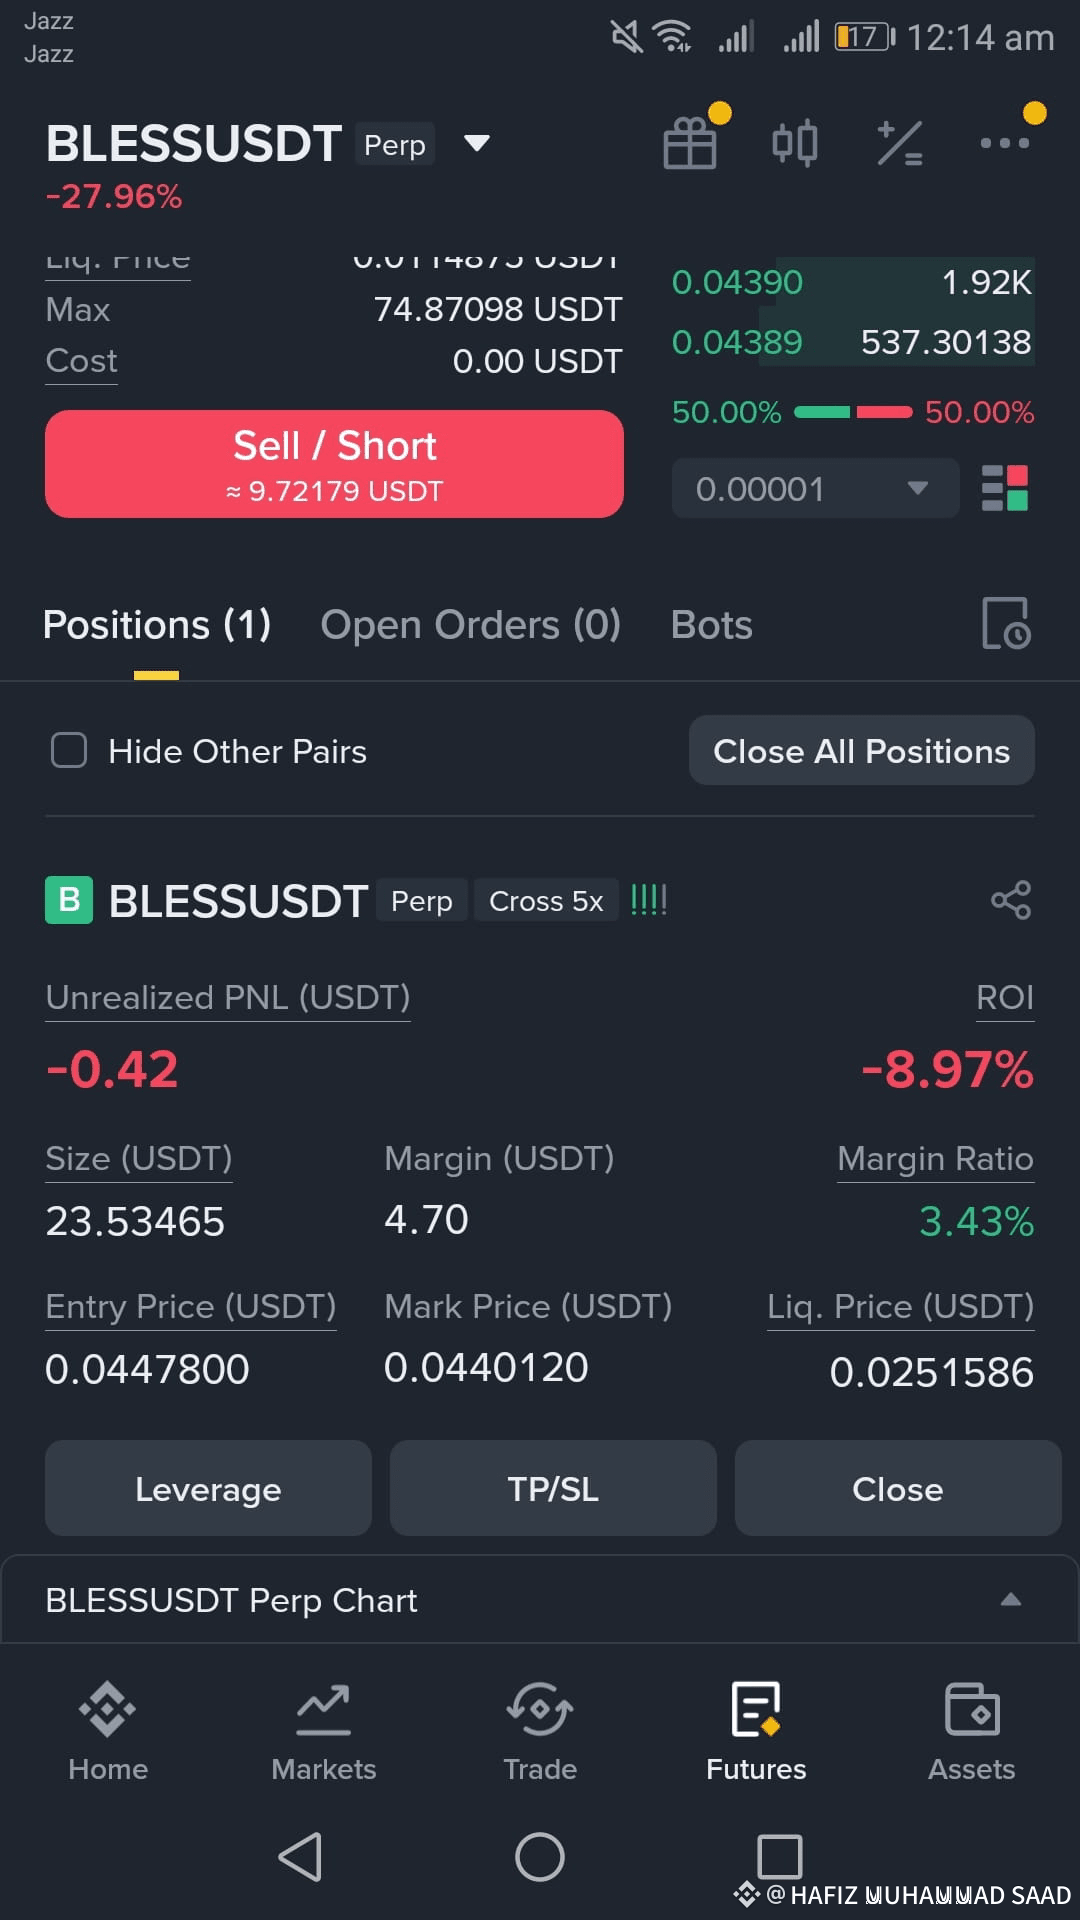Open the 0.00001 price precision dropdown
This screenshot has height=1920, width=1080.
click(815, 488)
